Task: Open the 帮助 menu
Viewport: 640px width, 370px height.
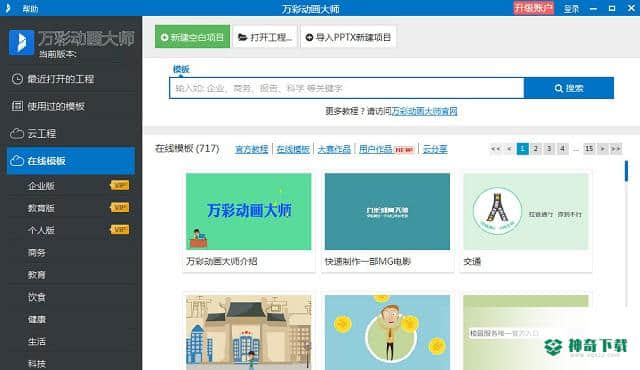Action: pyautogui.click(x=30, y=9)
